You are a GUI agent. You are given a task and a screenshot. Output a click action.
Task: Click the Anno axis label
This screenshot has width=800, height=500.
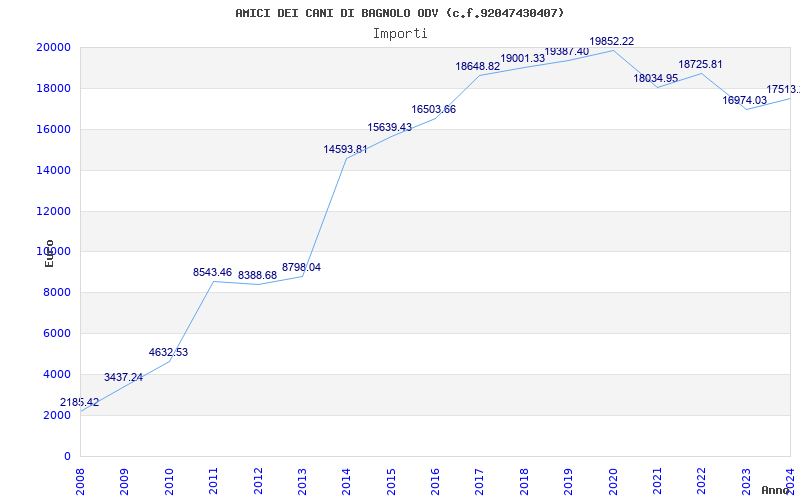click(x=775, y=490)
